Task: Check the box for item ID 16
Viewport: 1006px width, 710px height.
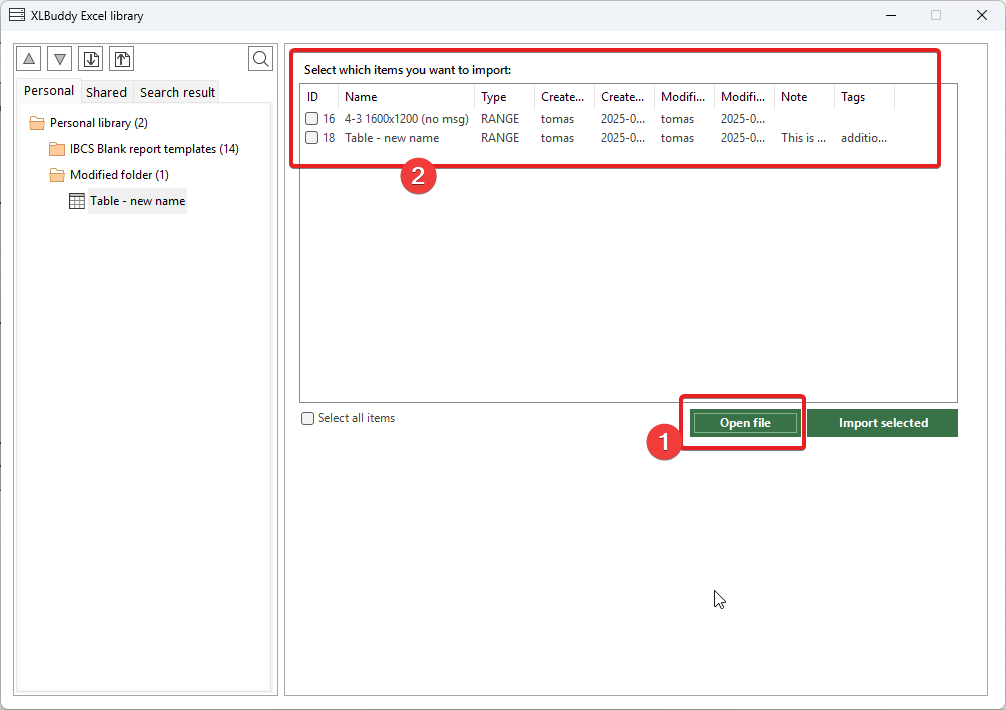Action: 312,119
